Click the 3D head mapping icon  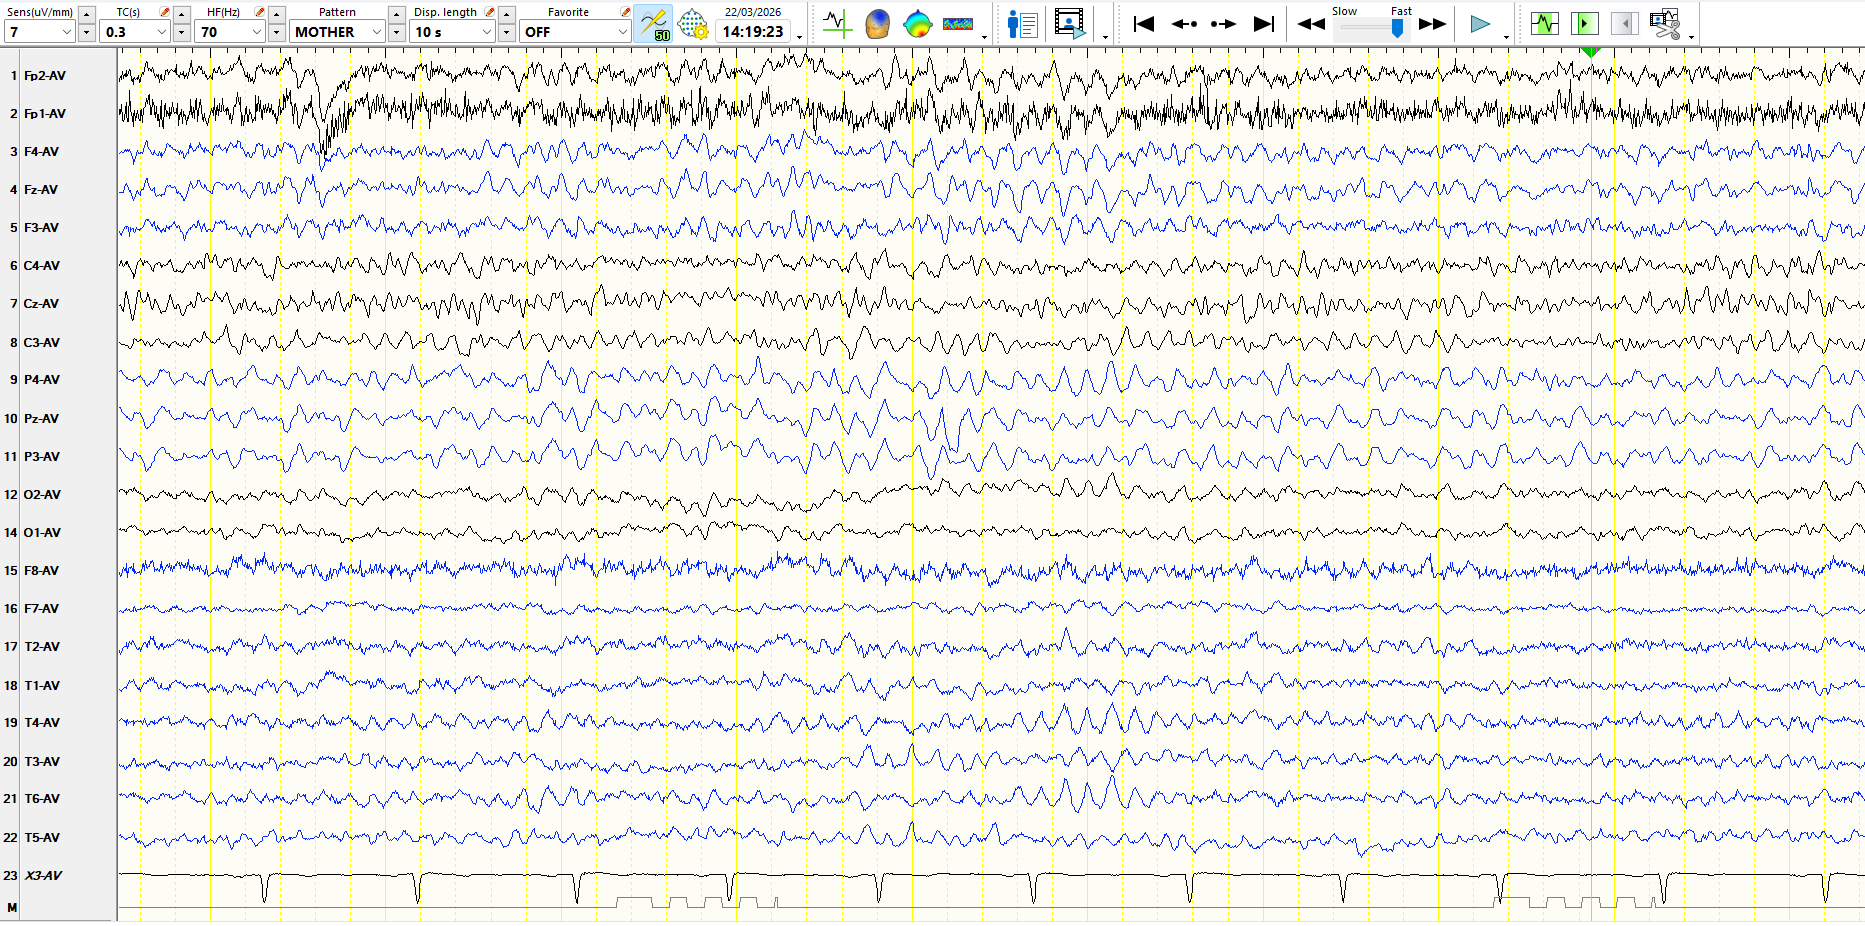877,24
